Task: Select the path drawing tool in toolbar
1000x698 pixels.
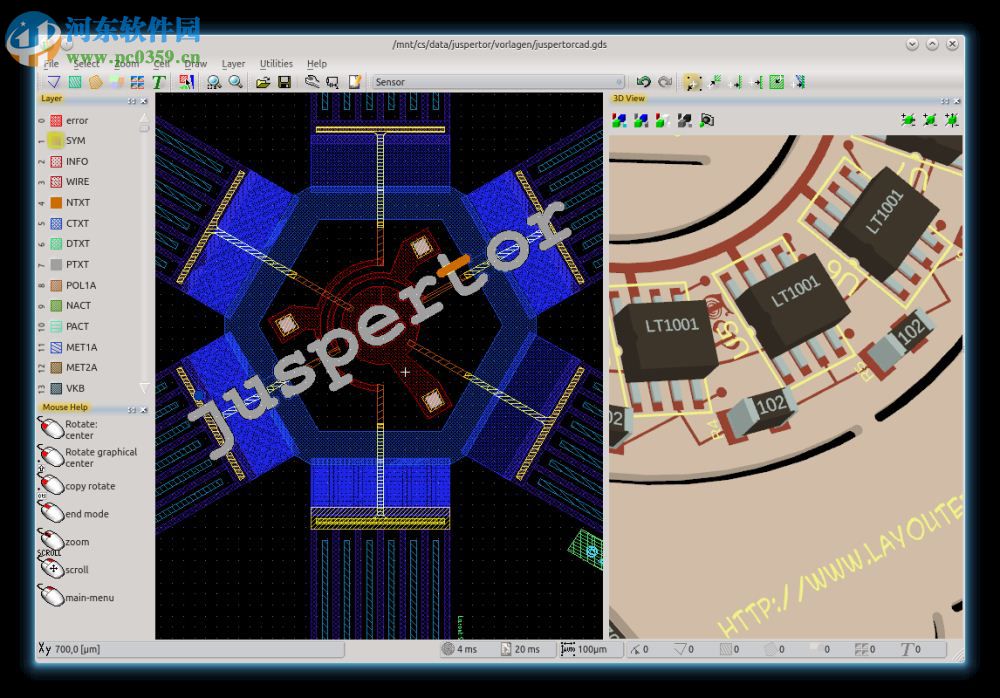Action: (x=54, y=82)
